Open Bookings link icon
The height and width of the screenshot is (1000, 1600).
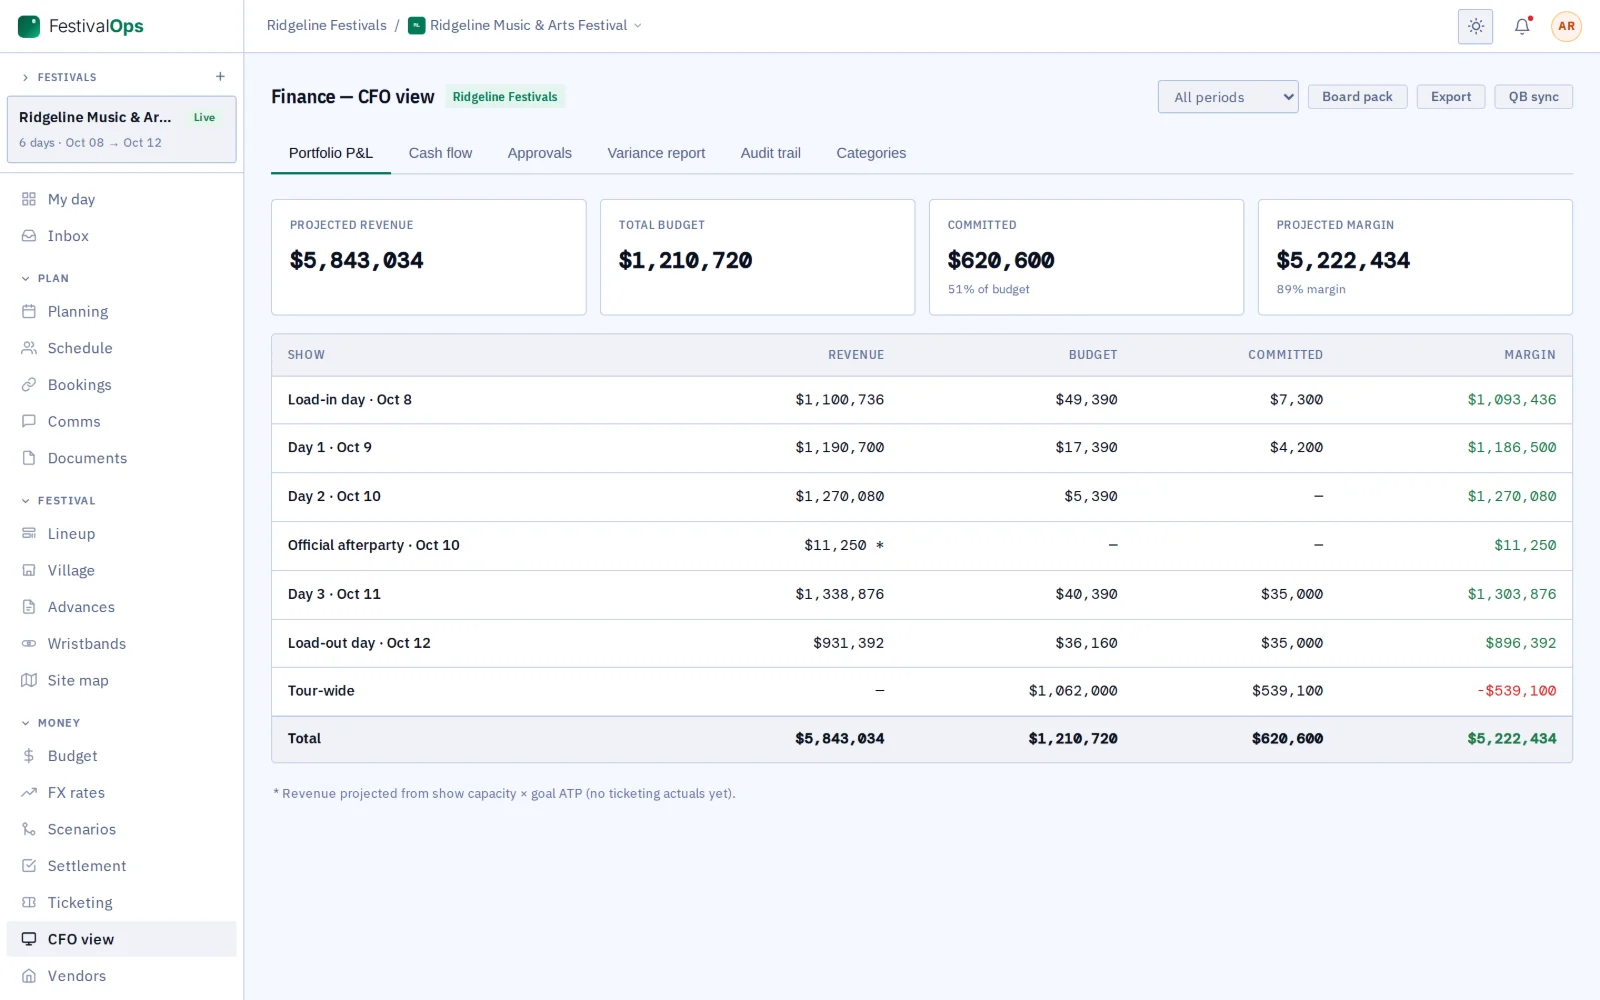coord(29,385)
